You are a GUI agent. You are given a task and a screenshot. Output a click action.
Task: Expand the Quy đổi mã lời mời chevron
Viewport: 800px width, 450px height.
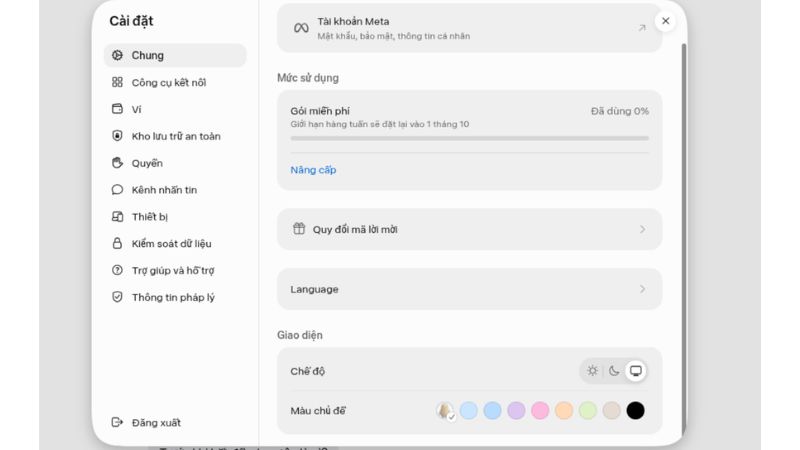pyautogui.click(x=642, y=230)
